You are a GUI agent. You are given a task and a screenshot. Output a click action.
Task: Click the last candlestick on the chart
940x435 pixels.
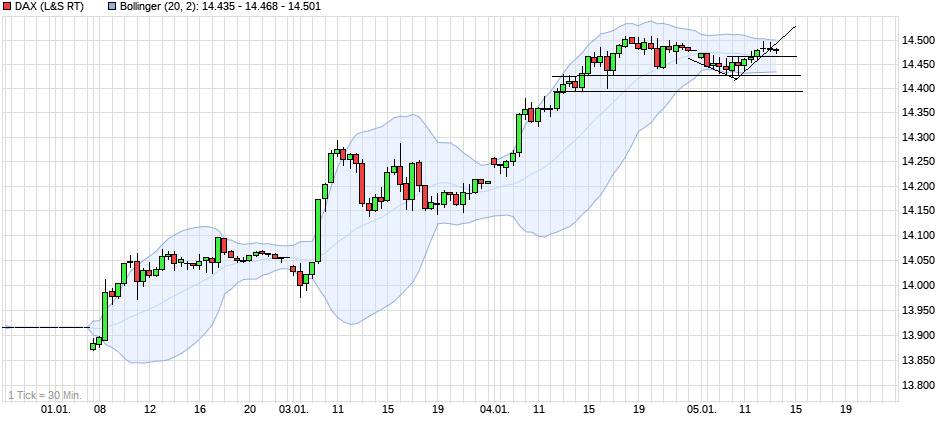pyautogui.click(x=777, y=50)
